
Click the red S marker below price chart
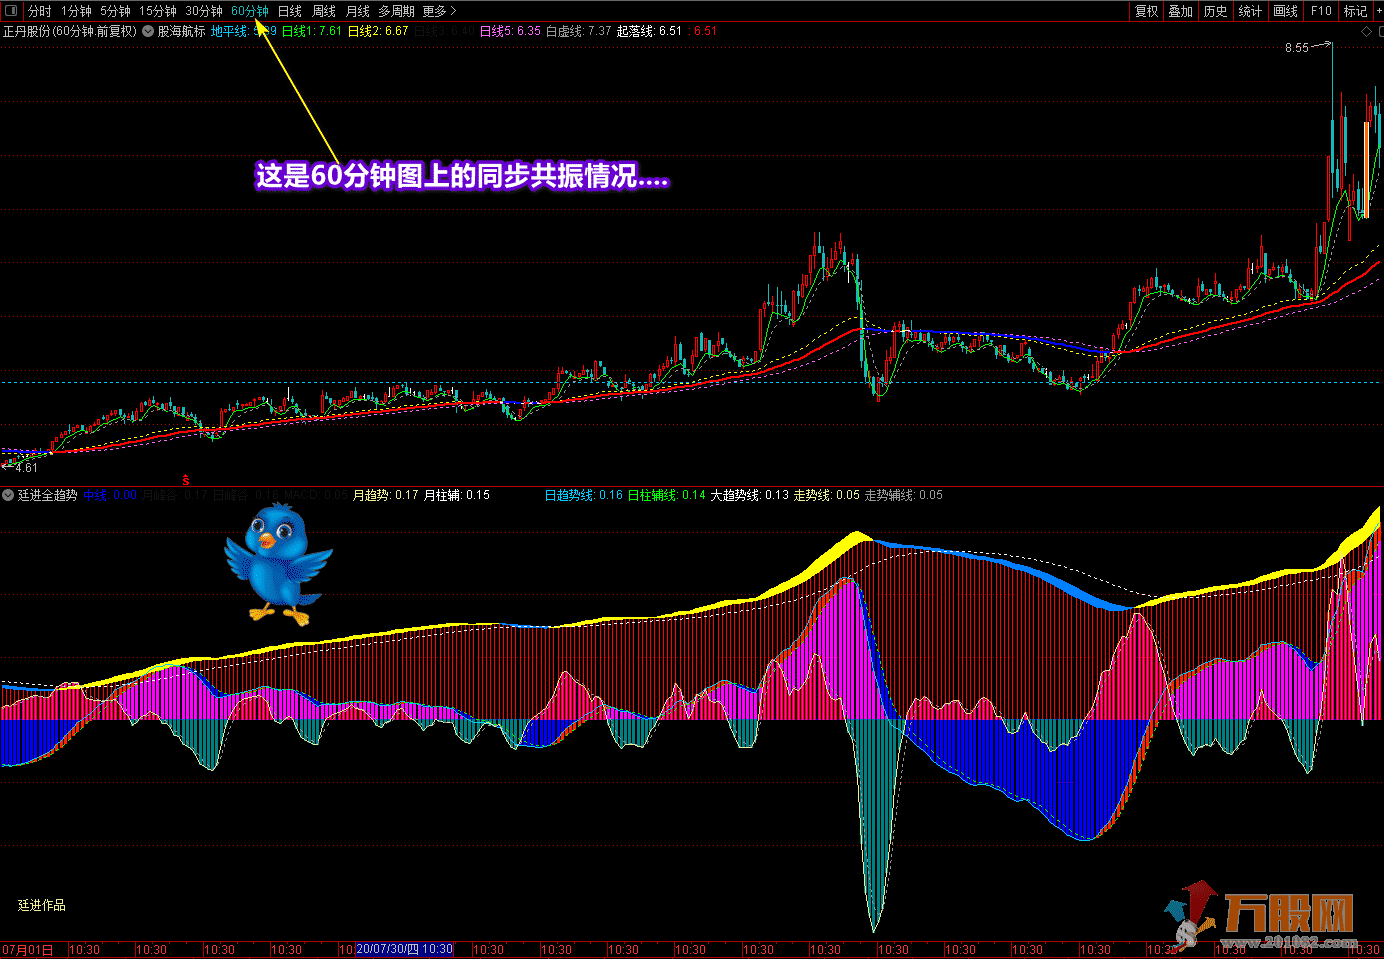pyautogui.click(x=186, y=480)
